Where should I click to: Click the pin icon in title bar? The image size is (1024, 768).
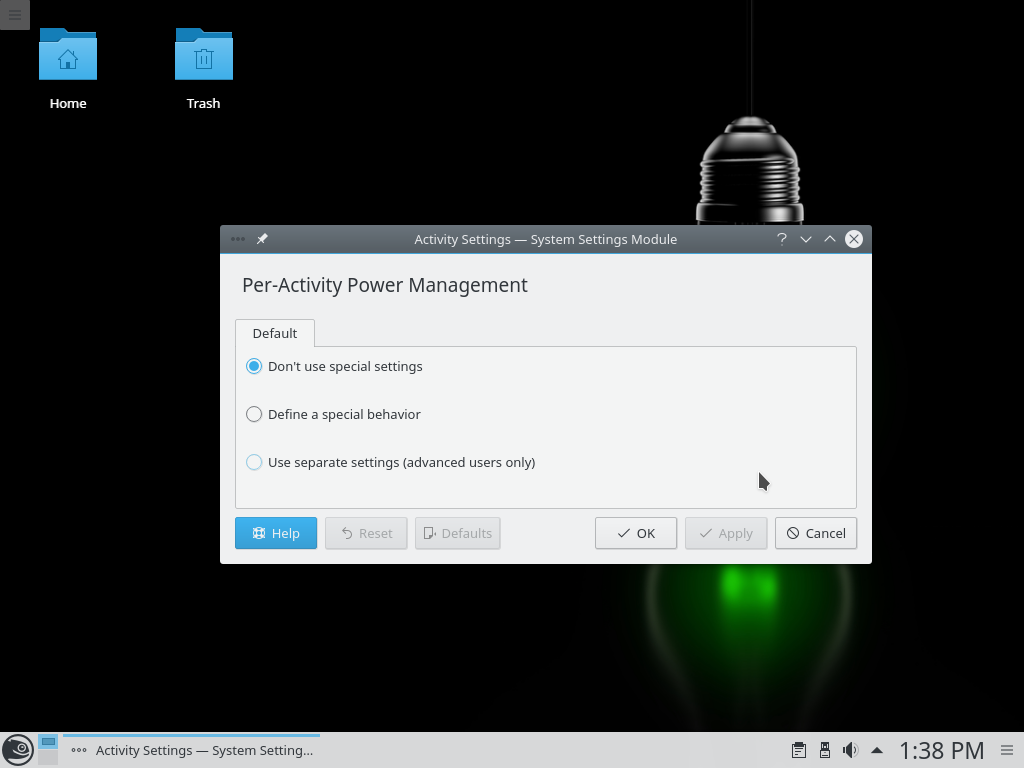point(262,239)
